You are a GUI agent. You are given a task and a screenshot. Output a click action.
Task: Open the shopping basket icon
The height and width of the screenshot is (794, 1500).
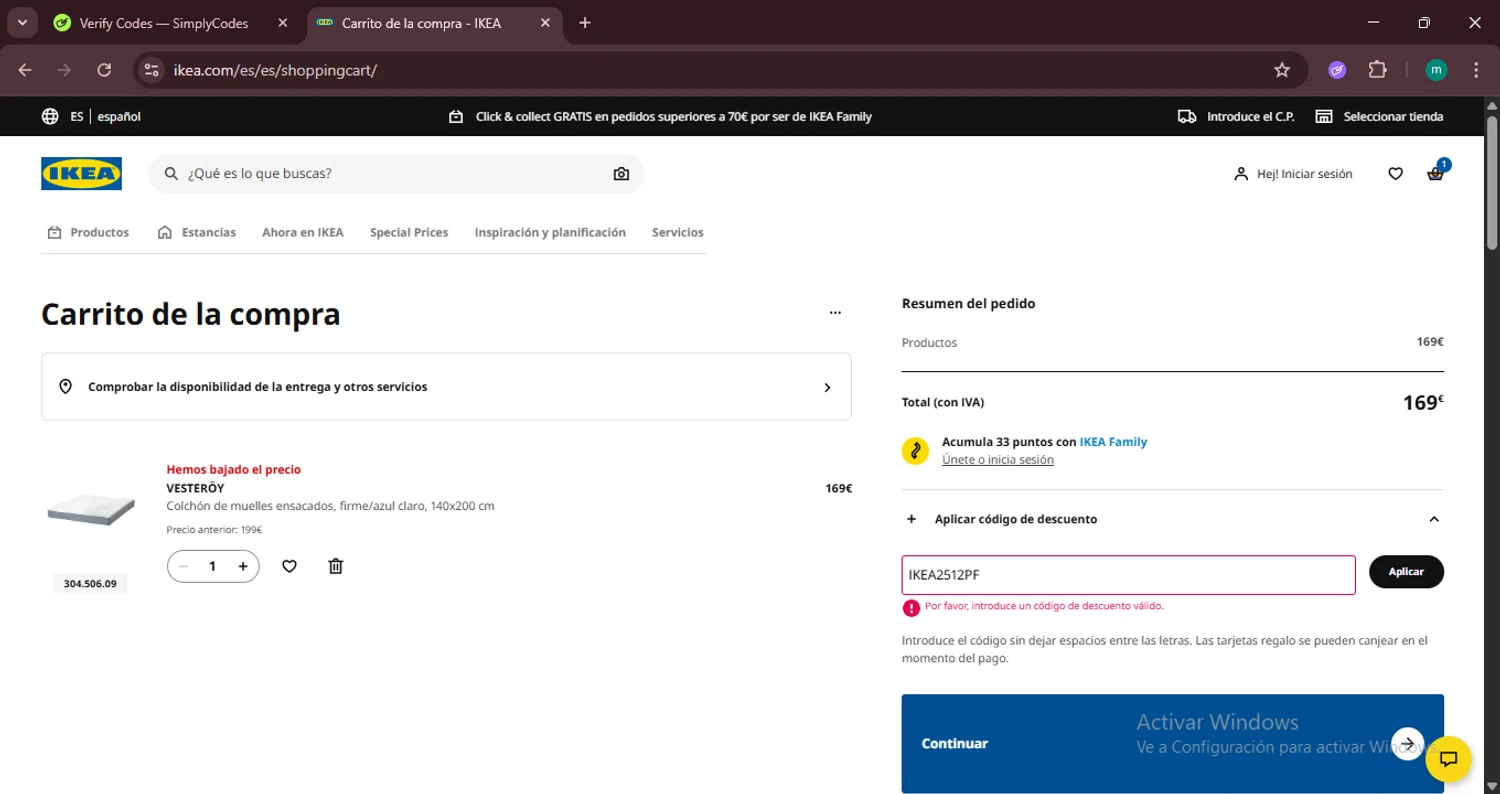coord(1435,174)
